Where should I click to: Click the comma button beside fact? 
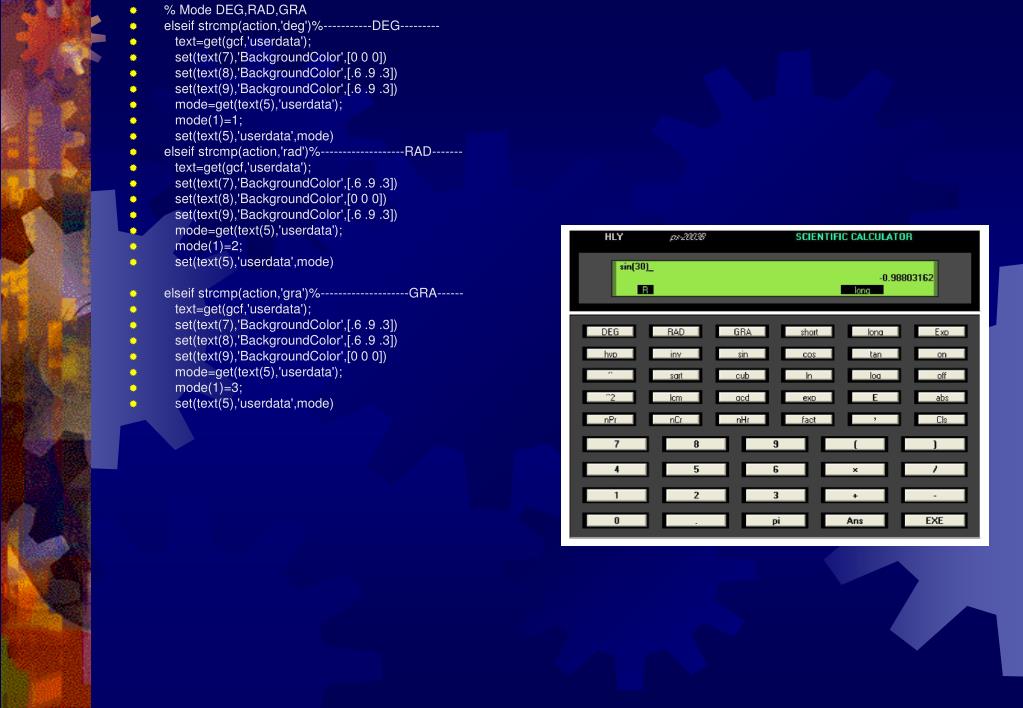coord(875,420)
